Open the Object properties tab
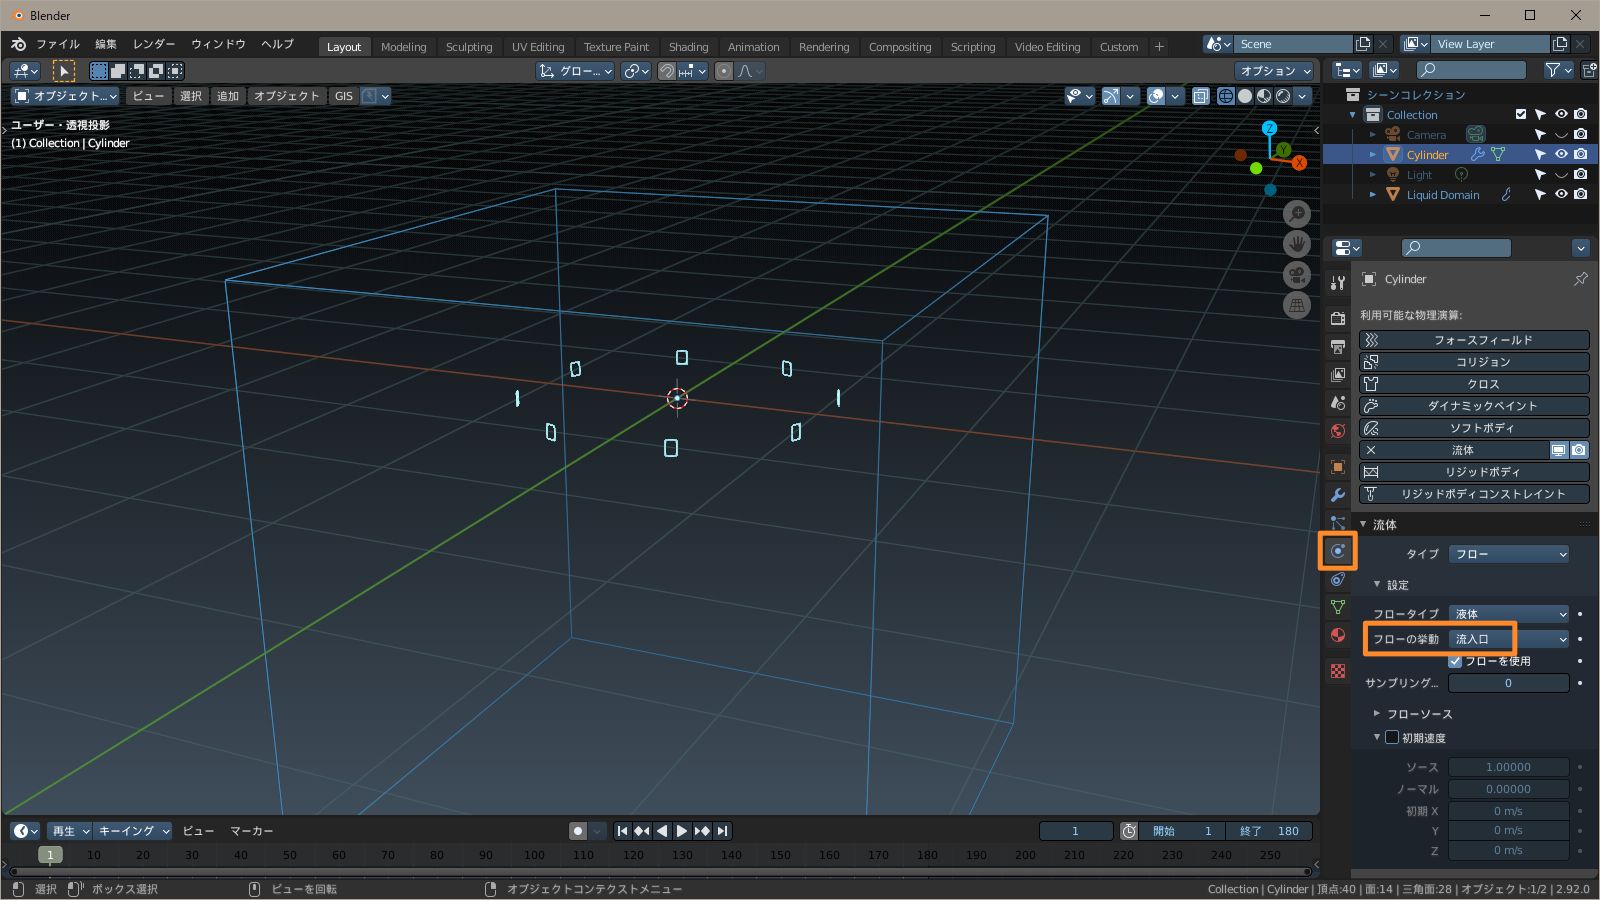The image size is (1600, 900). coord(1338,467)
